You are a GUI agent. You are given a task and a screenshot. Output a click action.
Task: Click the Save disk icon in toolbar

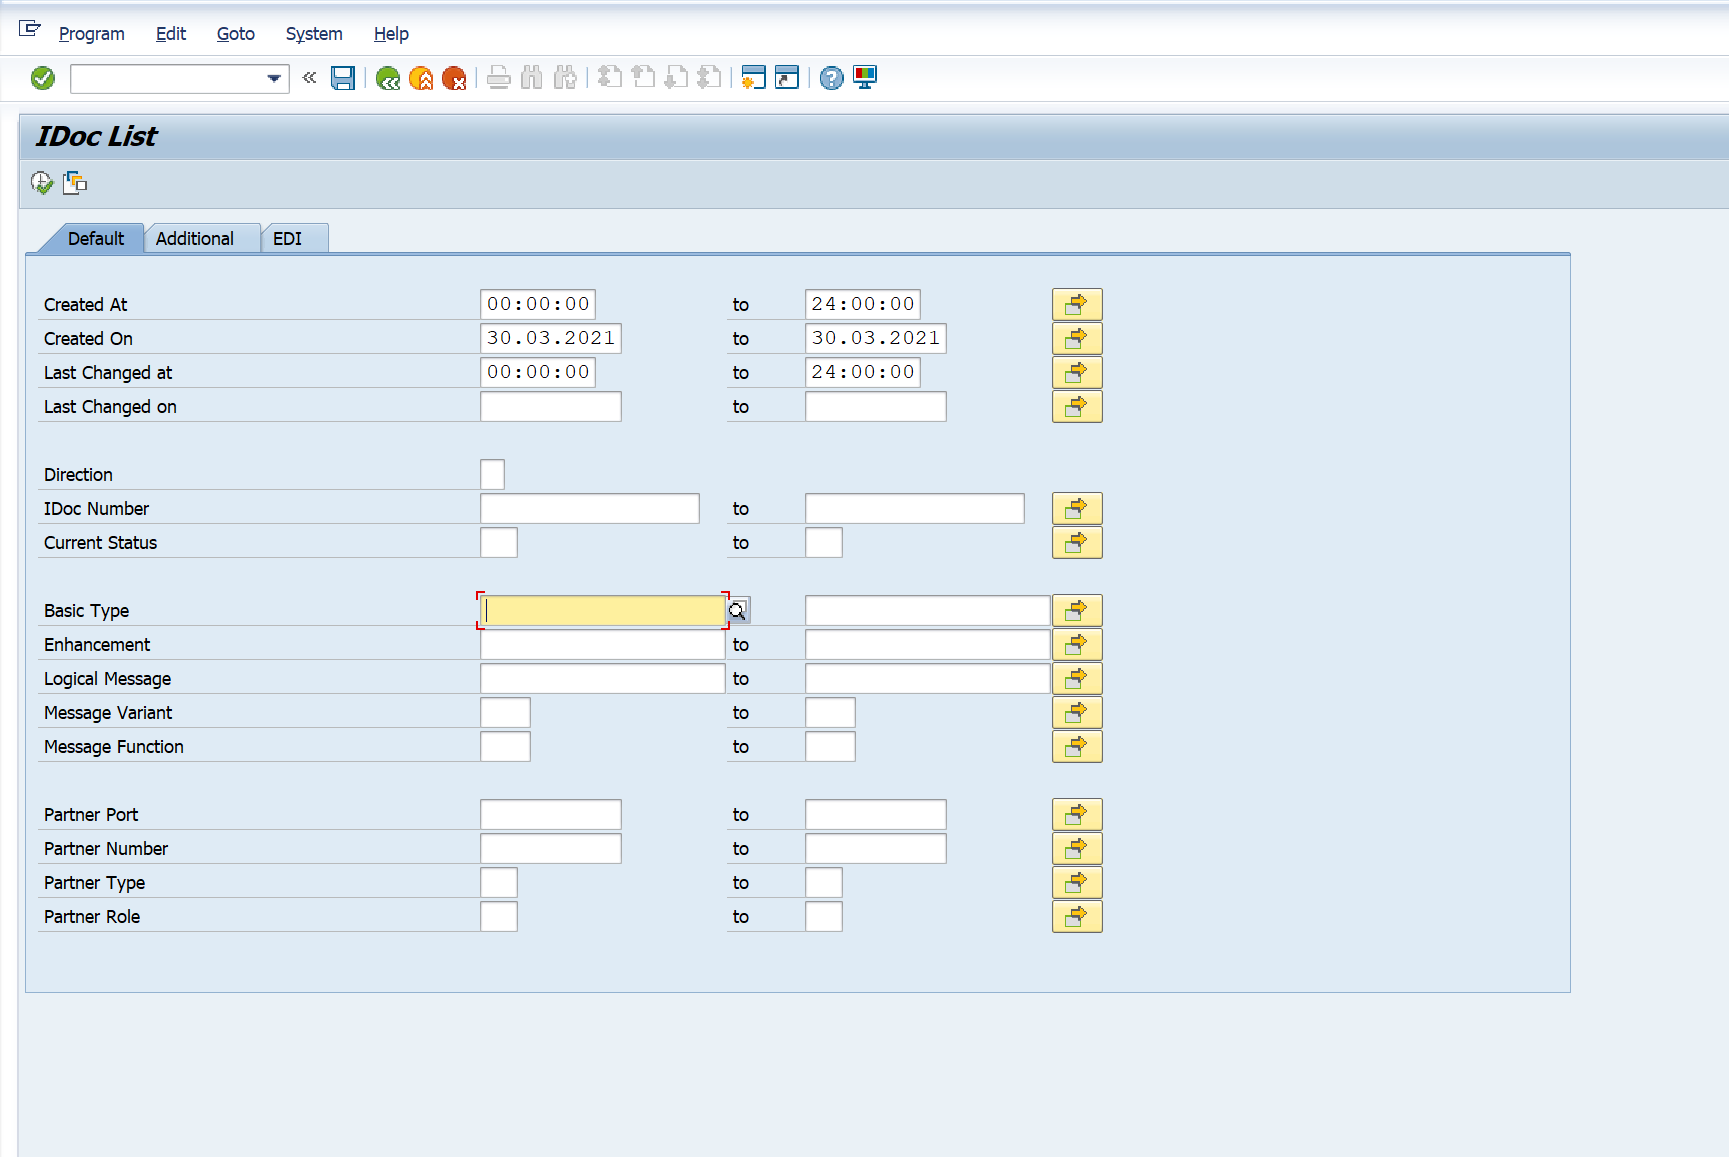[x=343, y=78]
